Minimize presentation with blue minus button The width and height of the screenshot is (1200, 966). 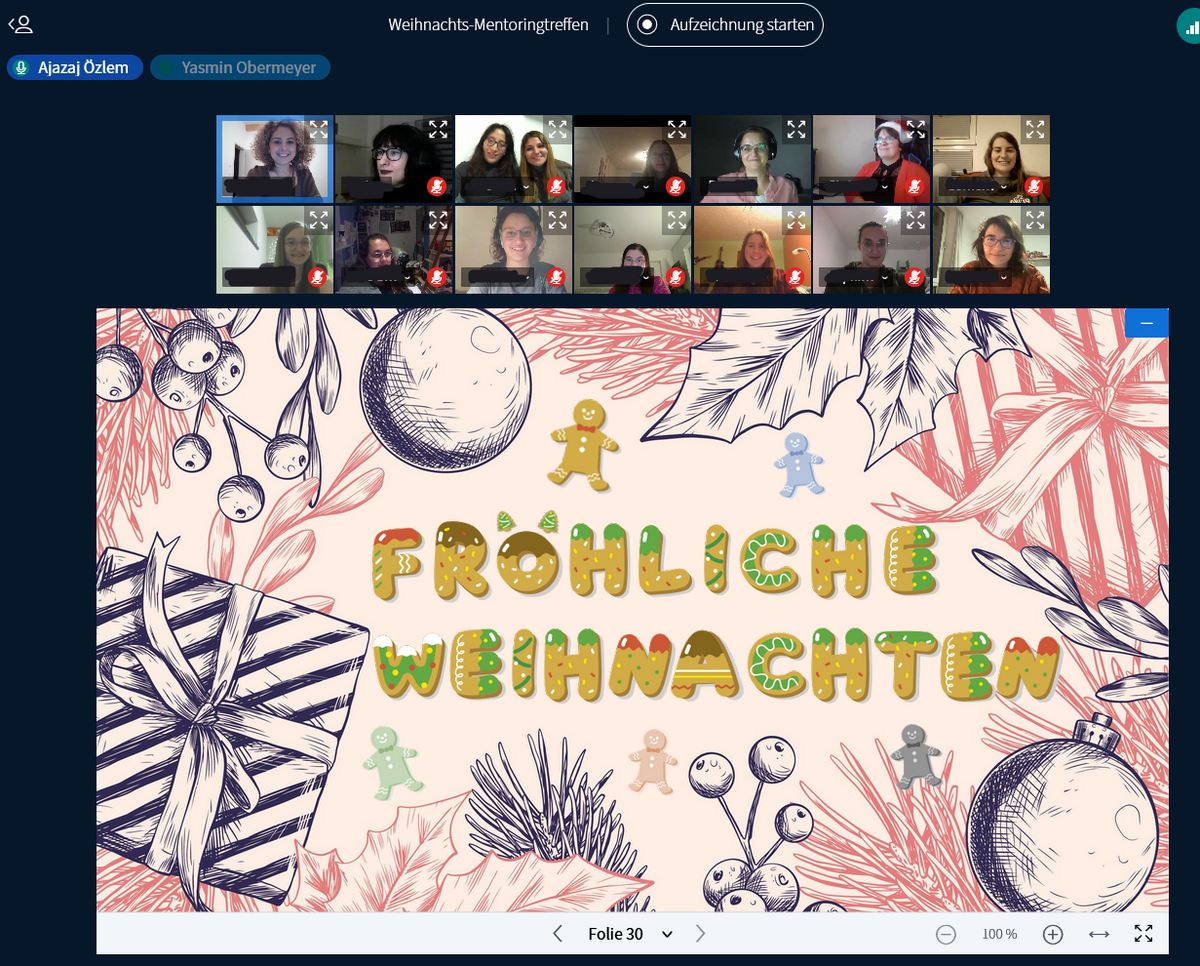[x=1146, y=323]
